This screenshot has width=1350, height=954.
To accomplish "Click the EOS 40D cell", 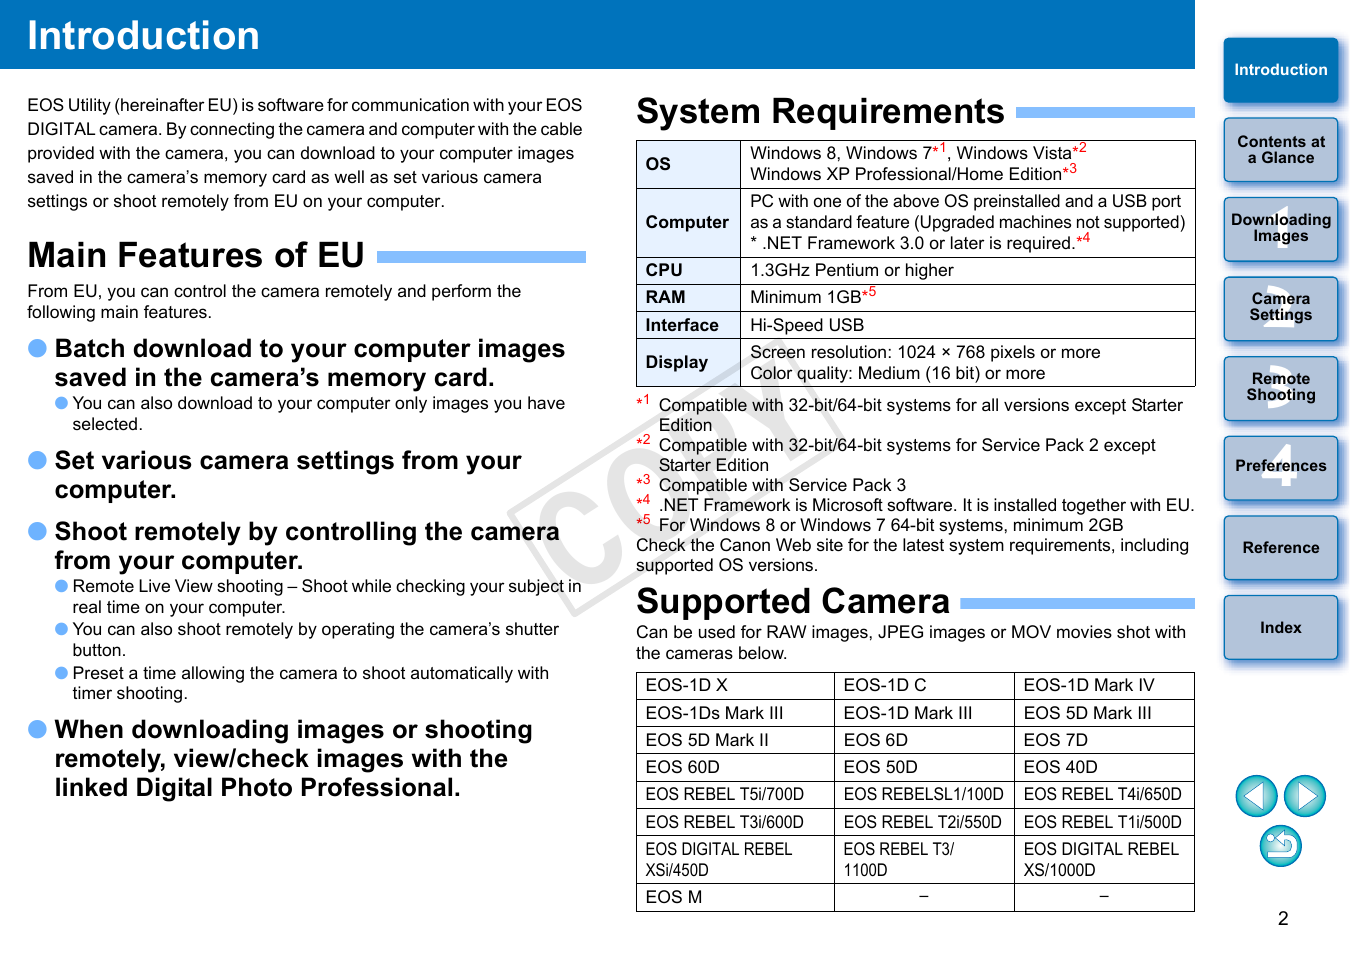I will tap(1104, 767).
